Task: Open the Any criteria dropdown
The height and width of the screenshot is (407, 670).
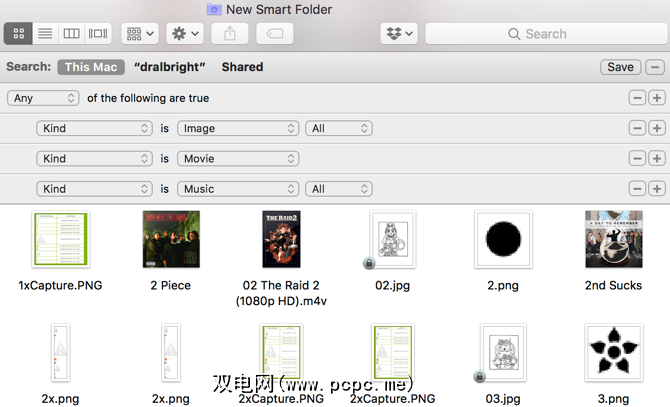Action: [x=43, y=98]
